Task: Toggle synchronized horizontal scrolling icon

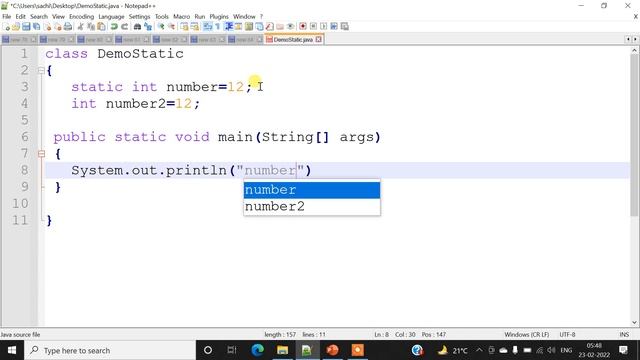Action: click(196, 27)
